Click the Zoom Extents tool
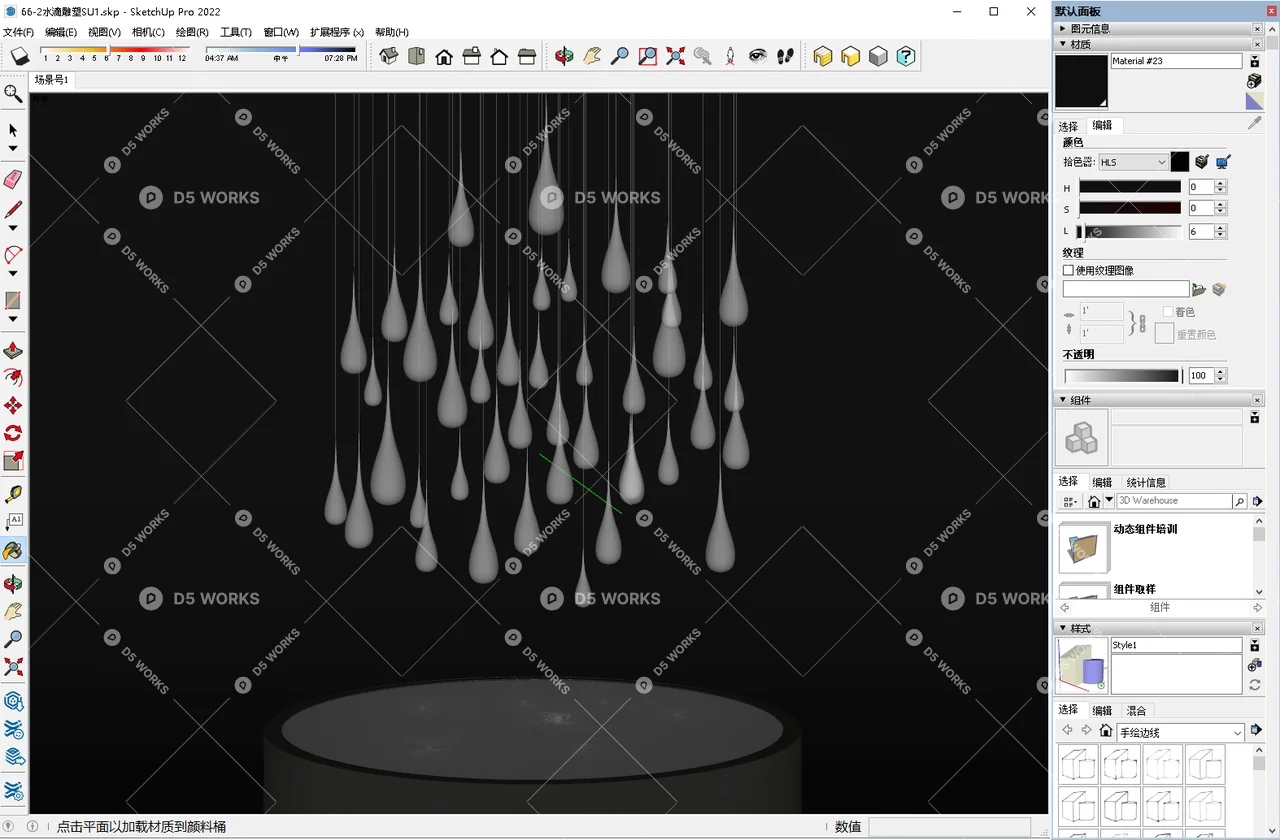Screen dimensions: 1280x840 tap(673, 57)
